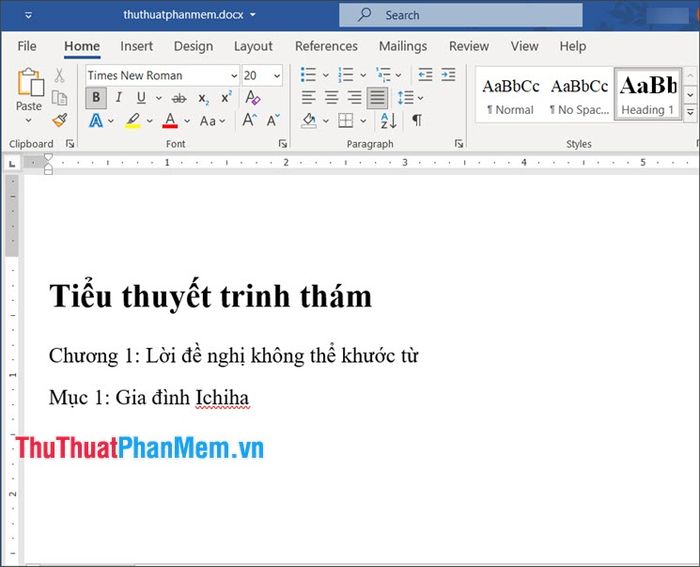Screen dimensions: 700x567
Task: Apply the red font color
Action: point(170,121)
